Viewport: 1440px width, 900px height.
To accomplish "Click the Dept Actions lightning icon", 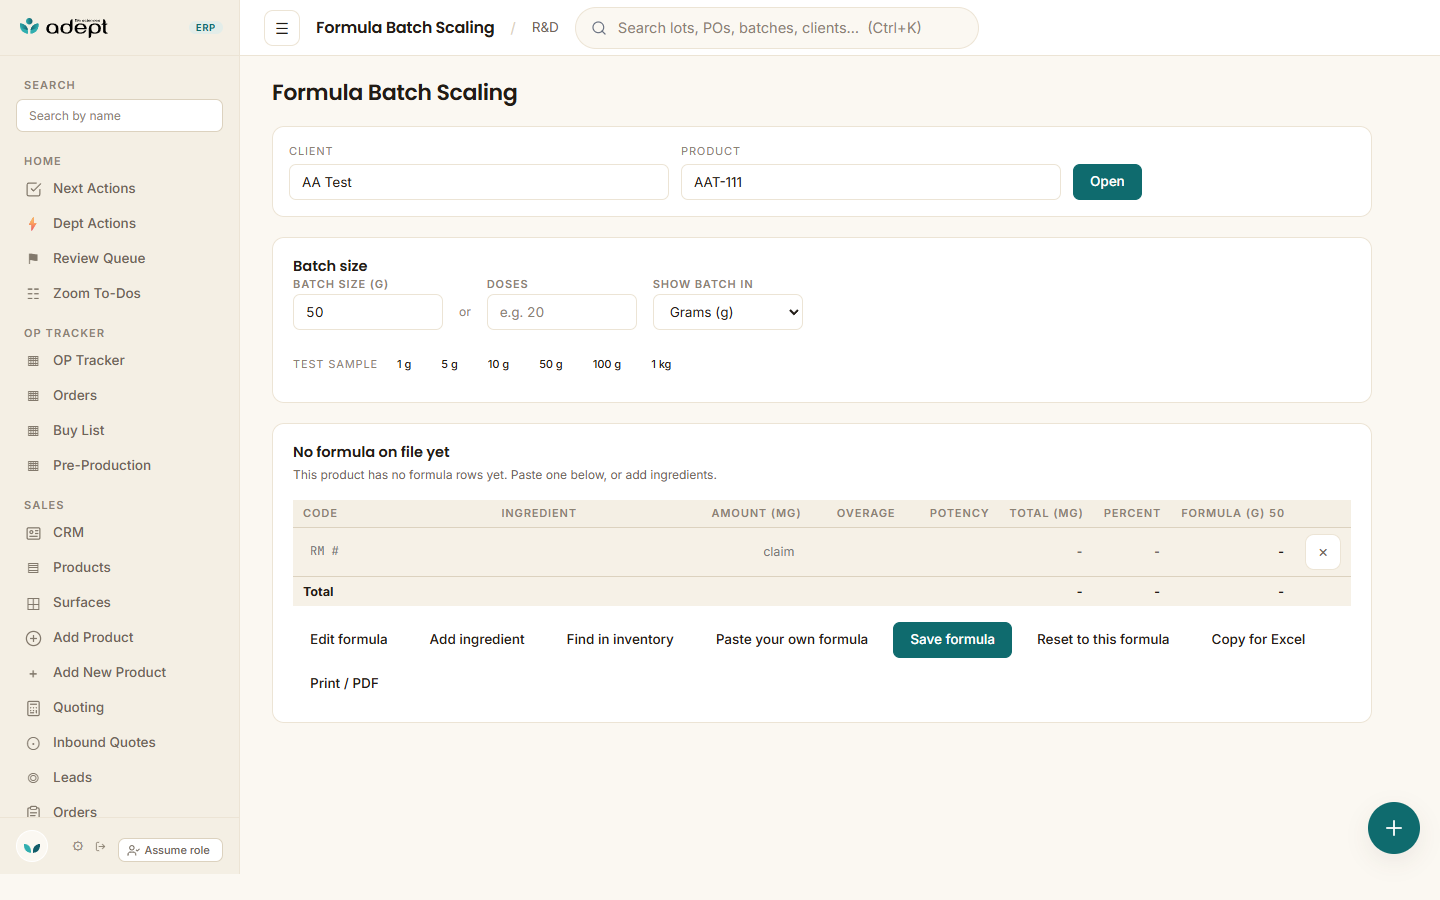I will [33, 224].
